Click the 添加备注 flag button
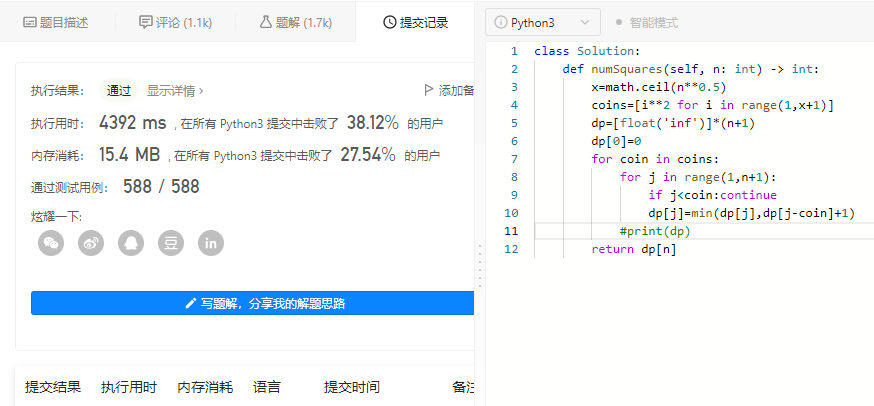 click(x=449, y=90)
